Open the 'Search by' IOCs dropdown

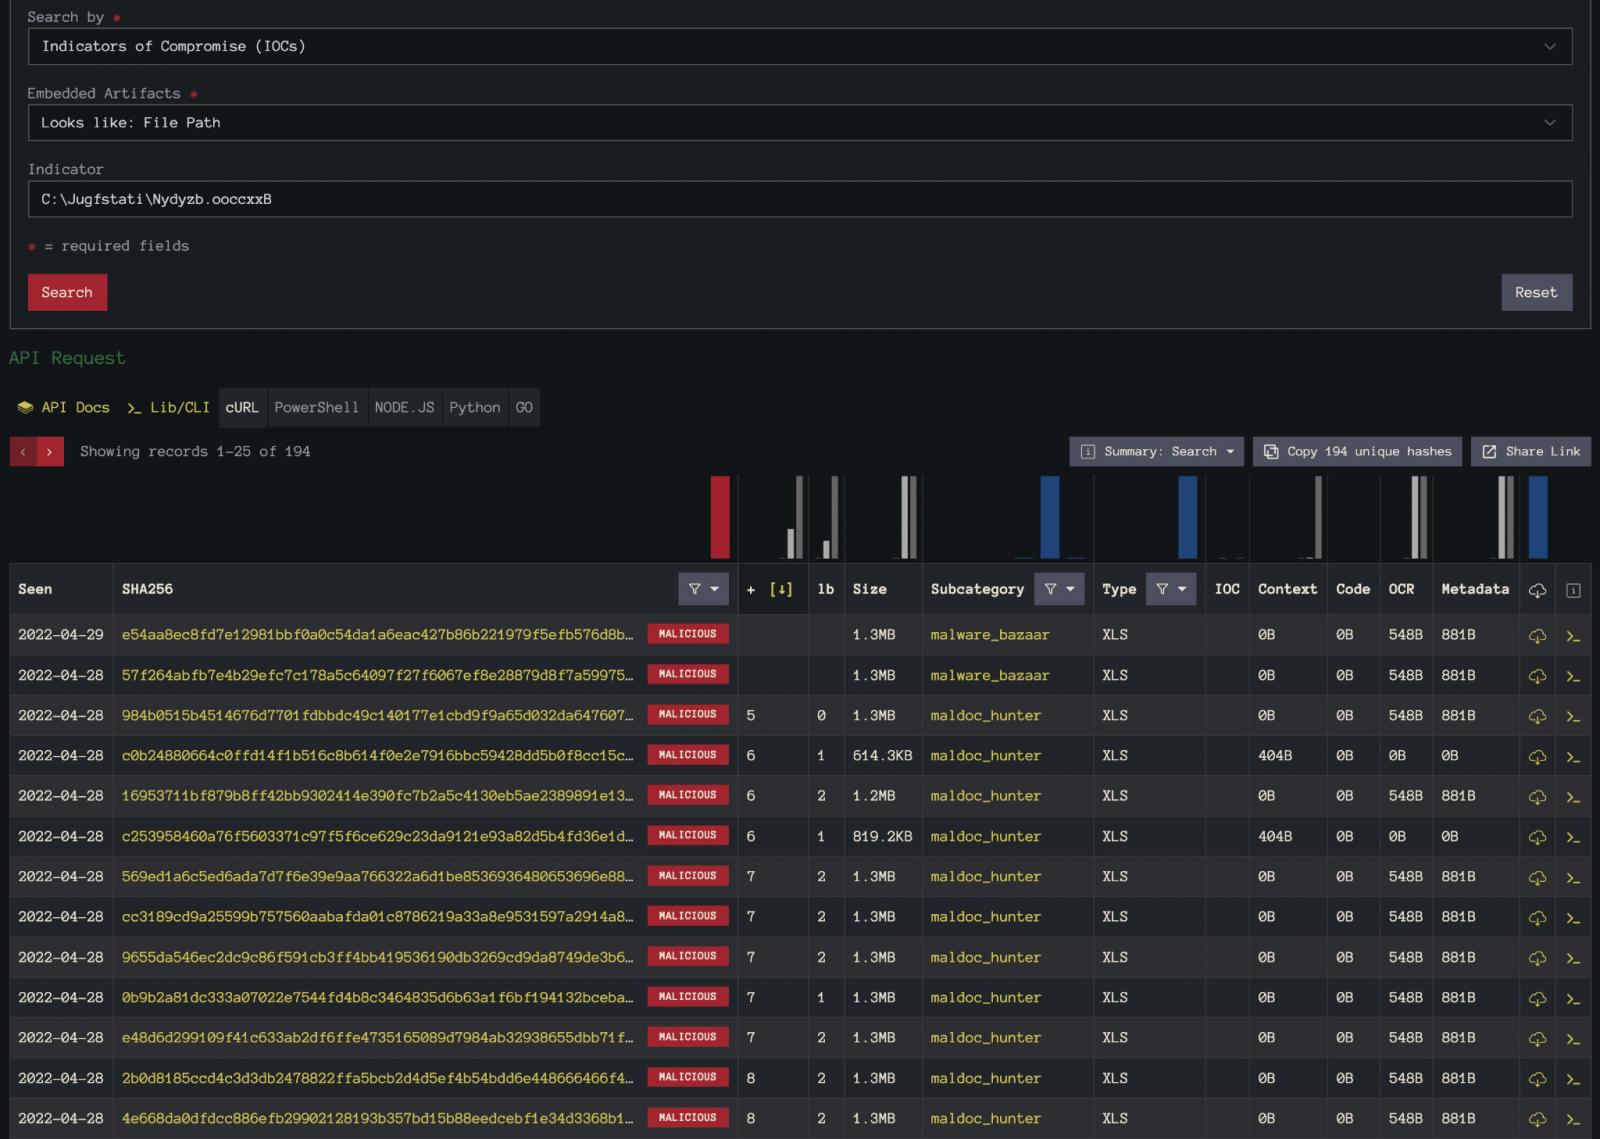800,46
